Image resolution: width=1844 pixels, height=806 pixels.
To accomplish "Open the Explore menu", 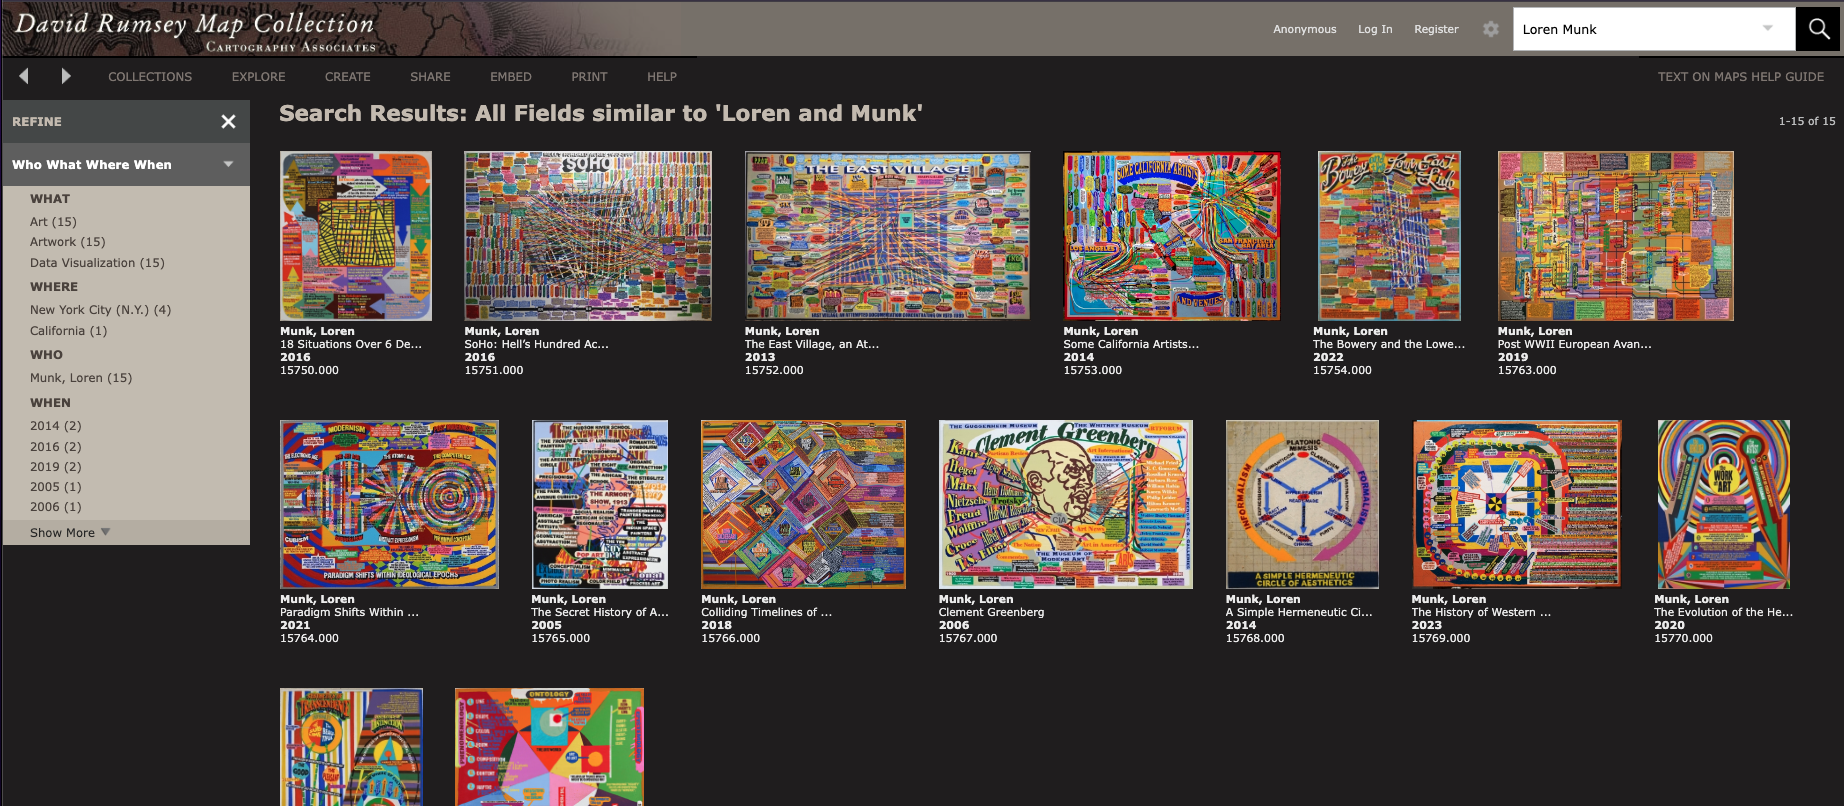I will (258, 77).
